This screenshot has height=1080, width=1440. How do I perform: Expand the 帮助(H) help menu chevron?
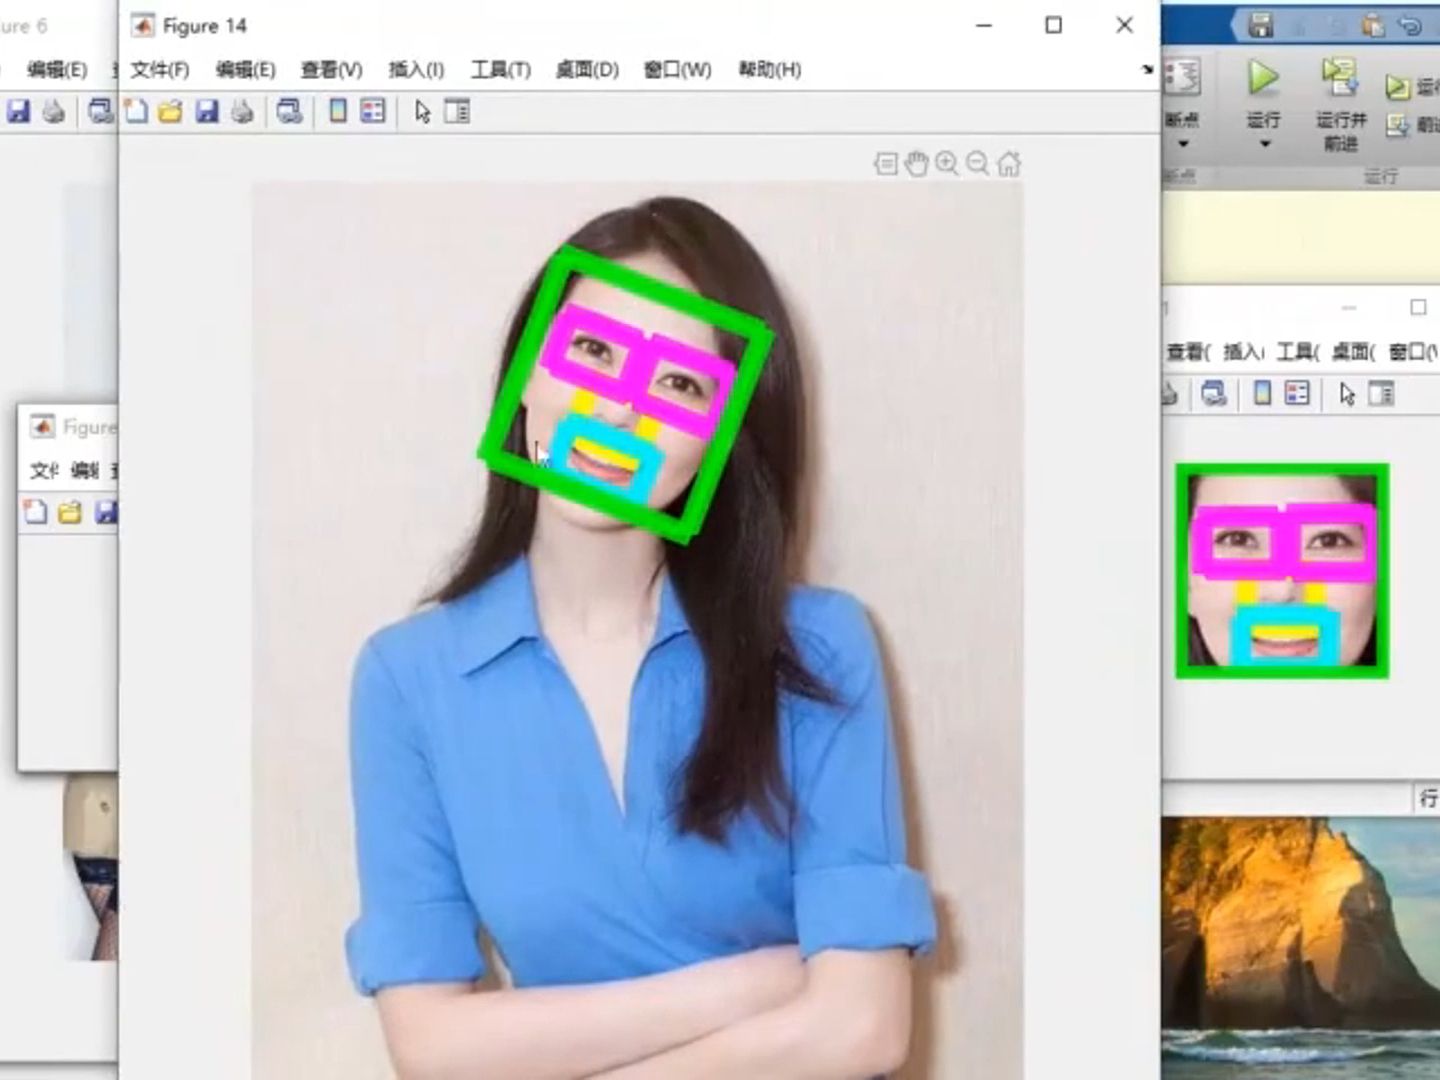click(1148, 70)
